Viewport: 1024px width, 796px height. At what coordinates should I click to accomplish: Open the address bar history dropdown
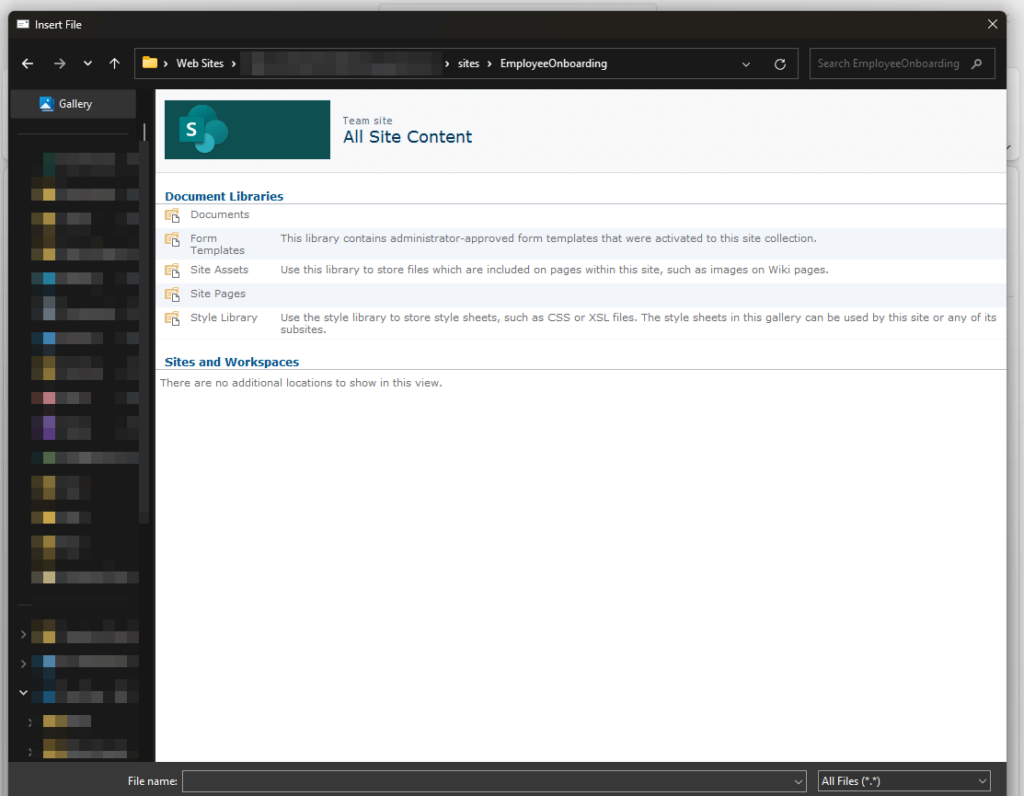pyautogui.click(x=746, y=64)
